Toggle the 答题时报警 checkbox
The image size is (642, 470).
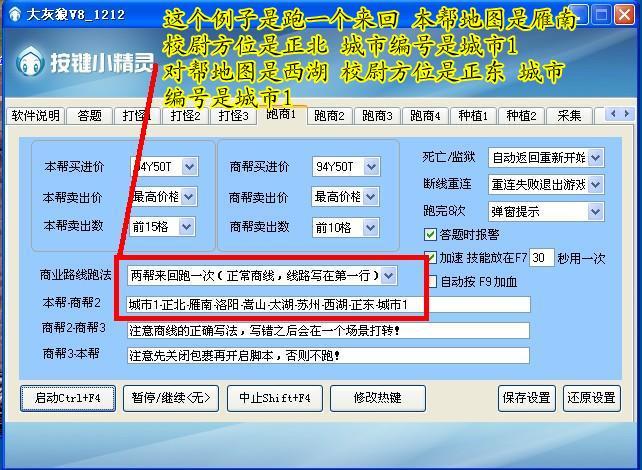[x=430, y=235]
